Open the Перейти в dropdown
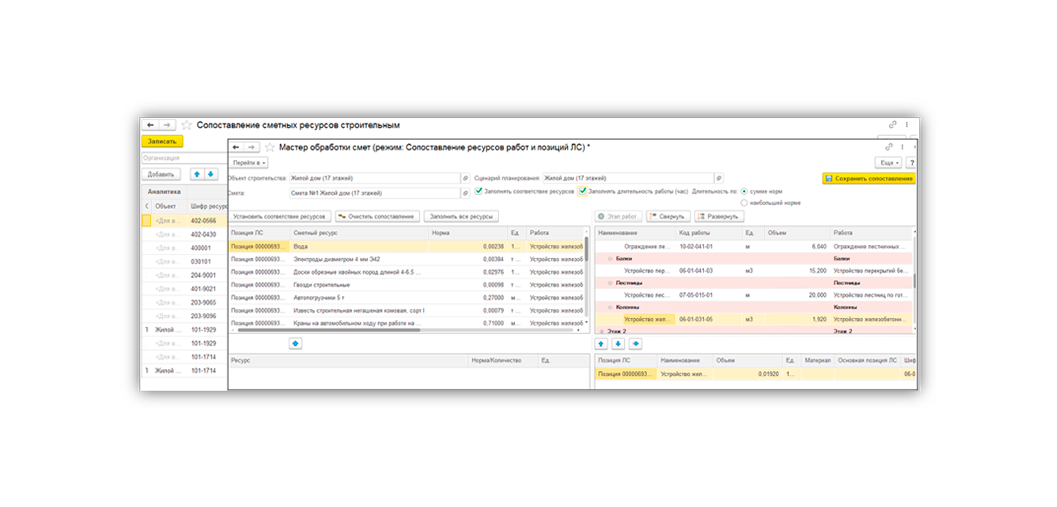Viewport: 1057px width, 507px height. (x=249, y=162)
